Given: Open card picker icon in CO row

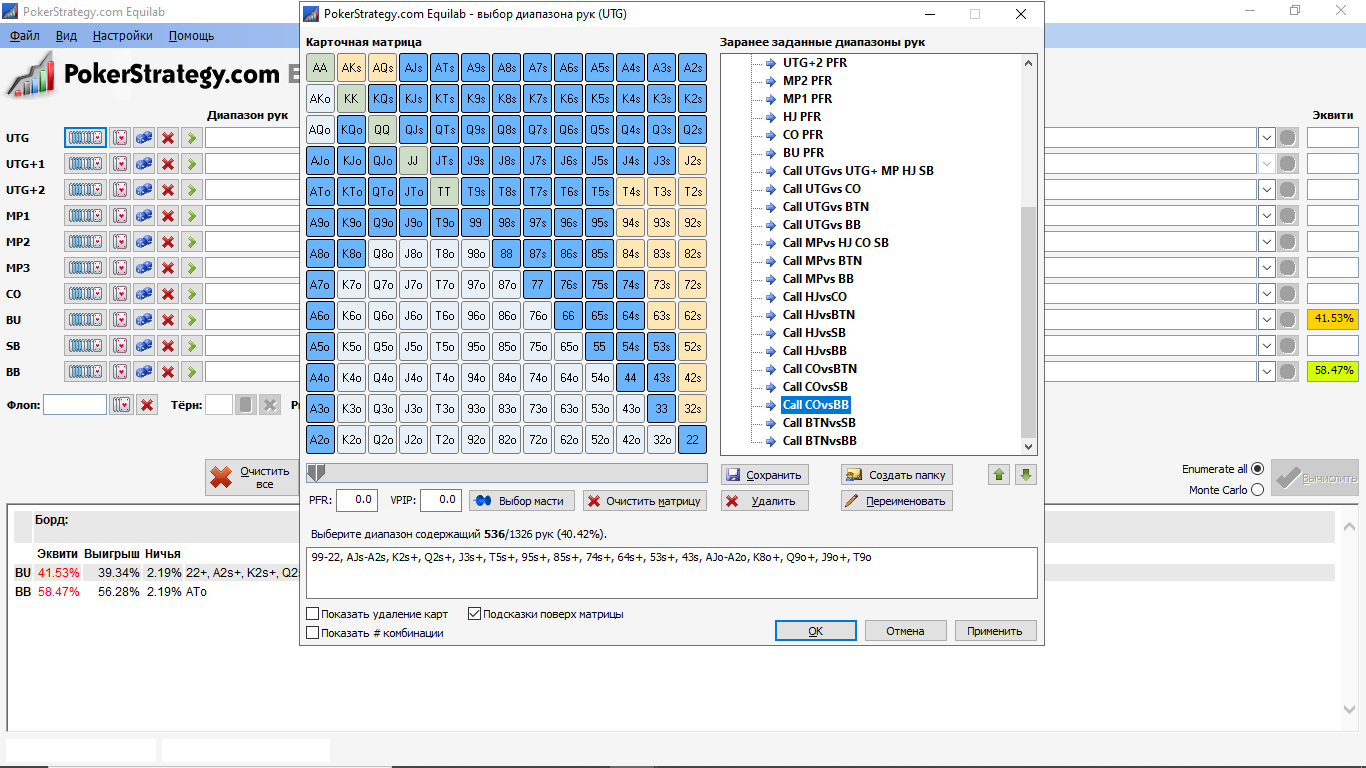Looking at the screenshot, I should (x=120, y=293).
